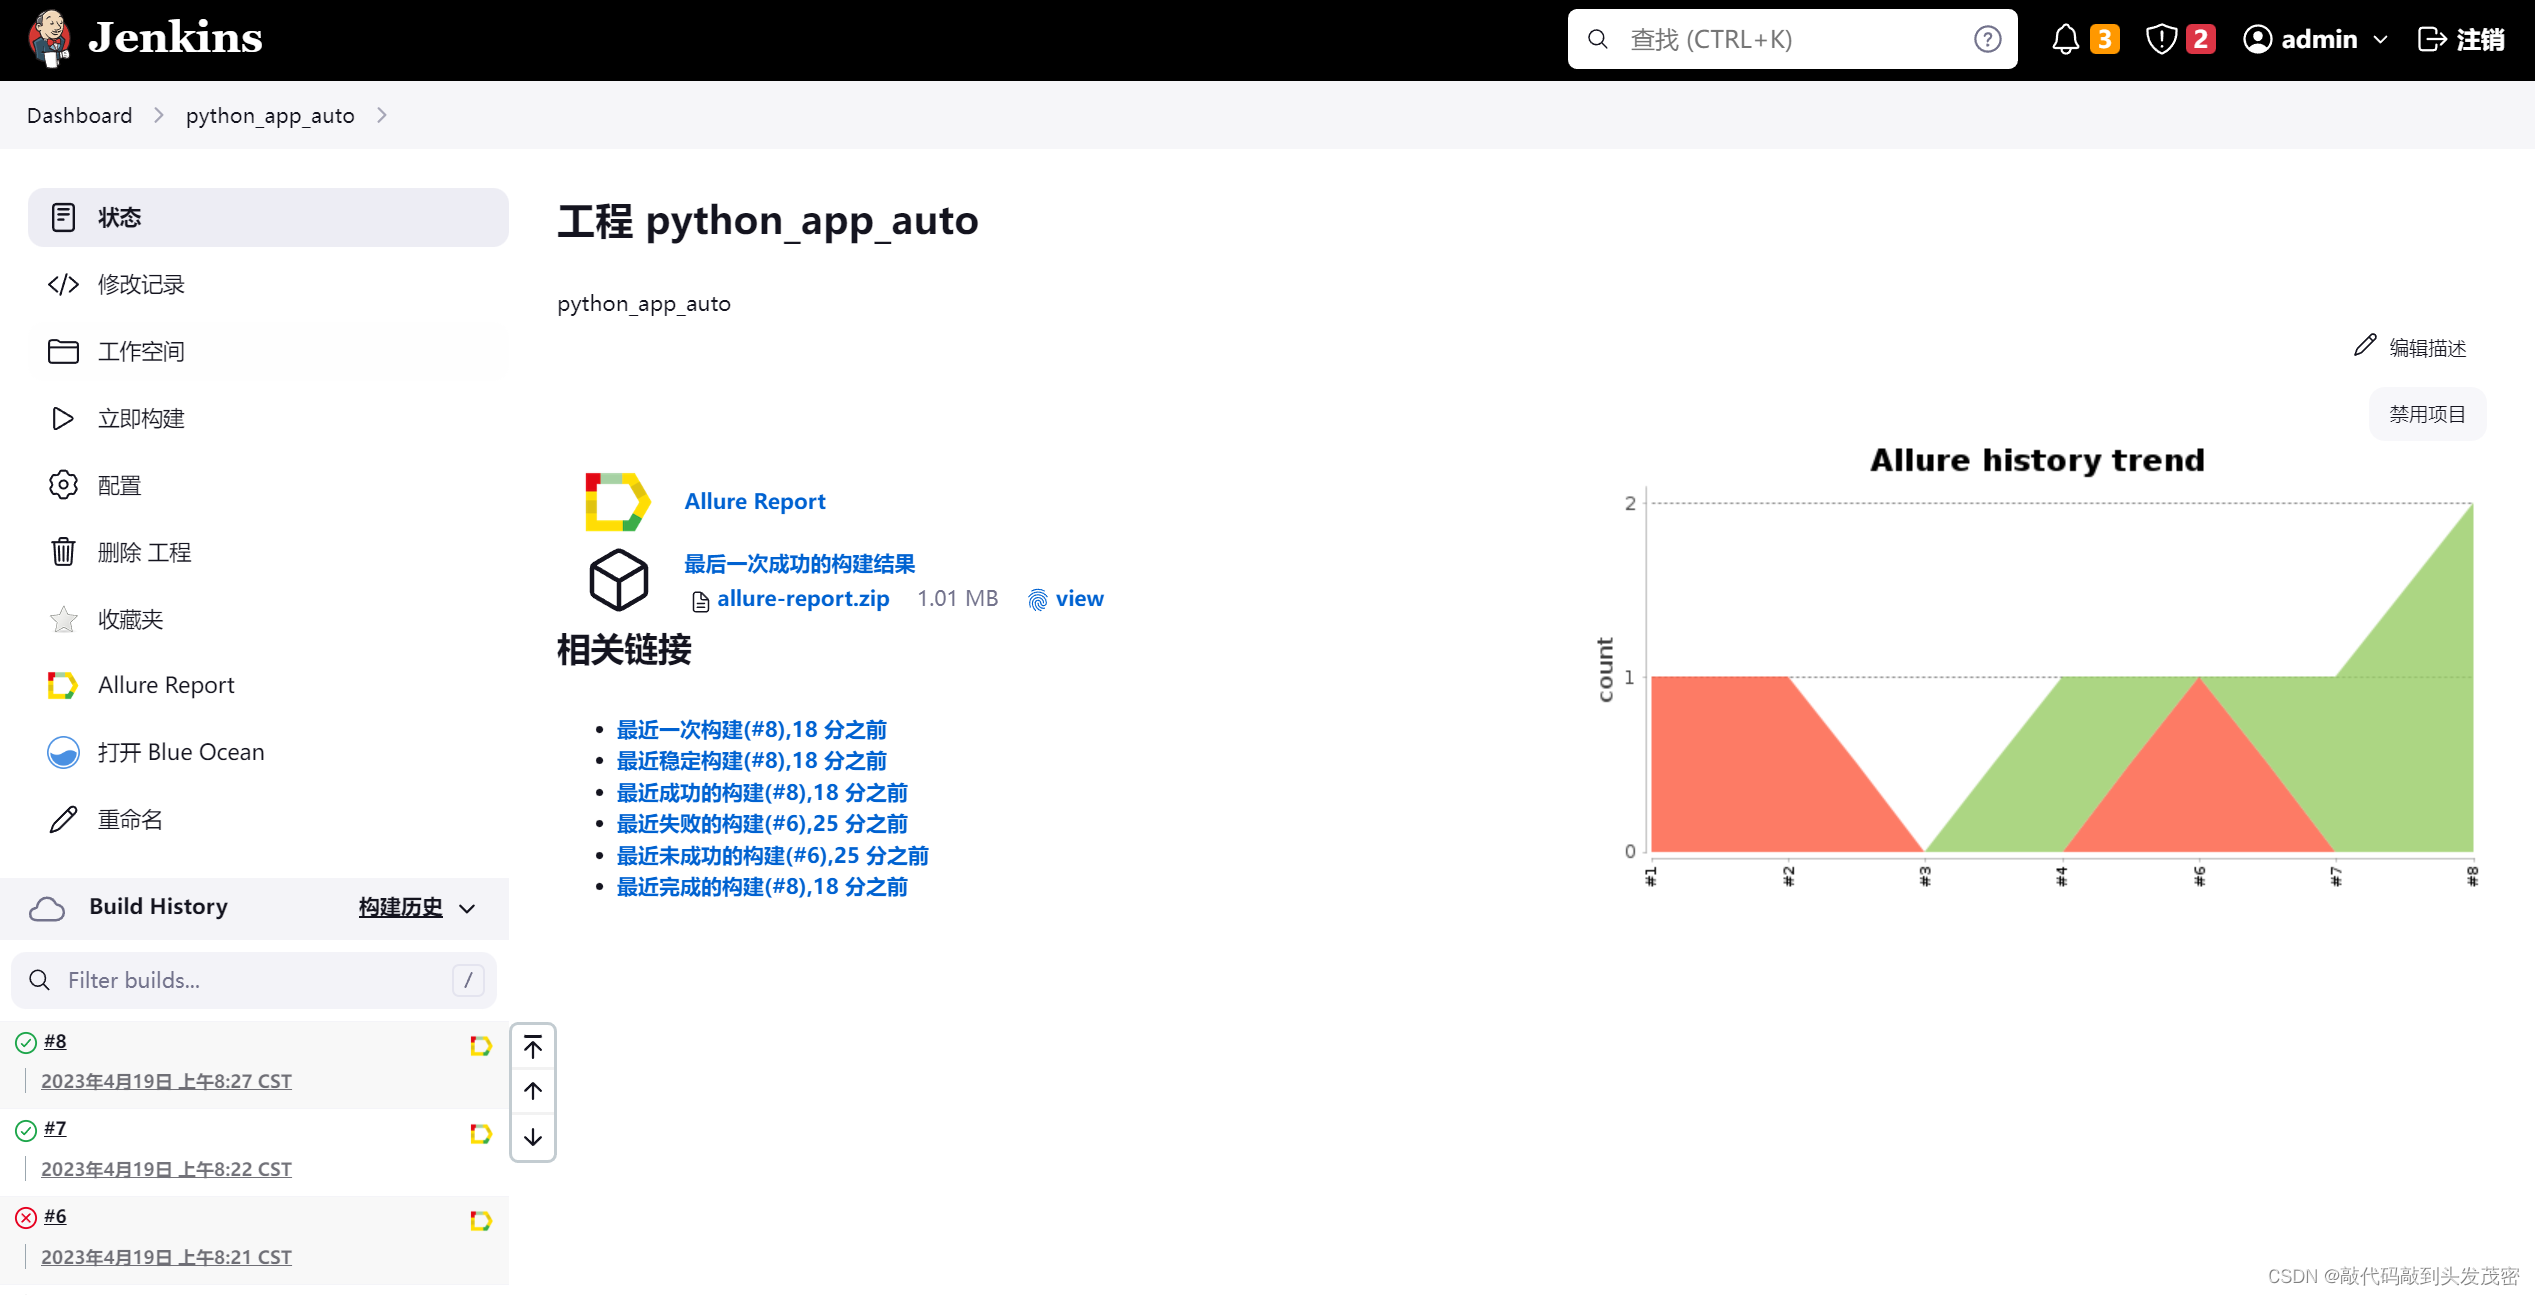Click the Build History cloud icon
Screen dimensions: 2535x1295
(47, 908)
